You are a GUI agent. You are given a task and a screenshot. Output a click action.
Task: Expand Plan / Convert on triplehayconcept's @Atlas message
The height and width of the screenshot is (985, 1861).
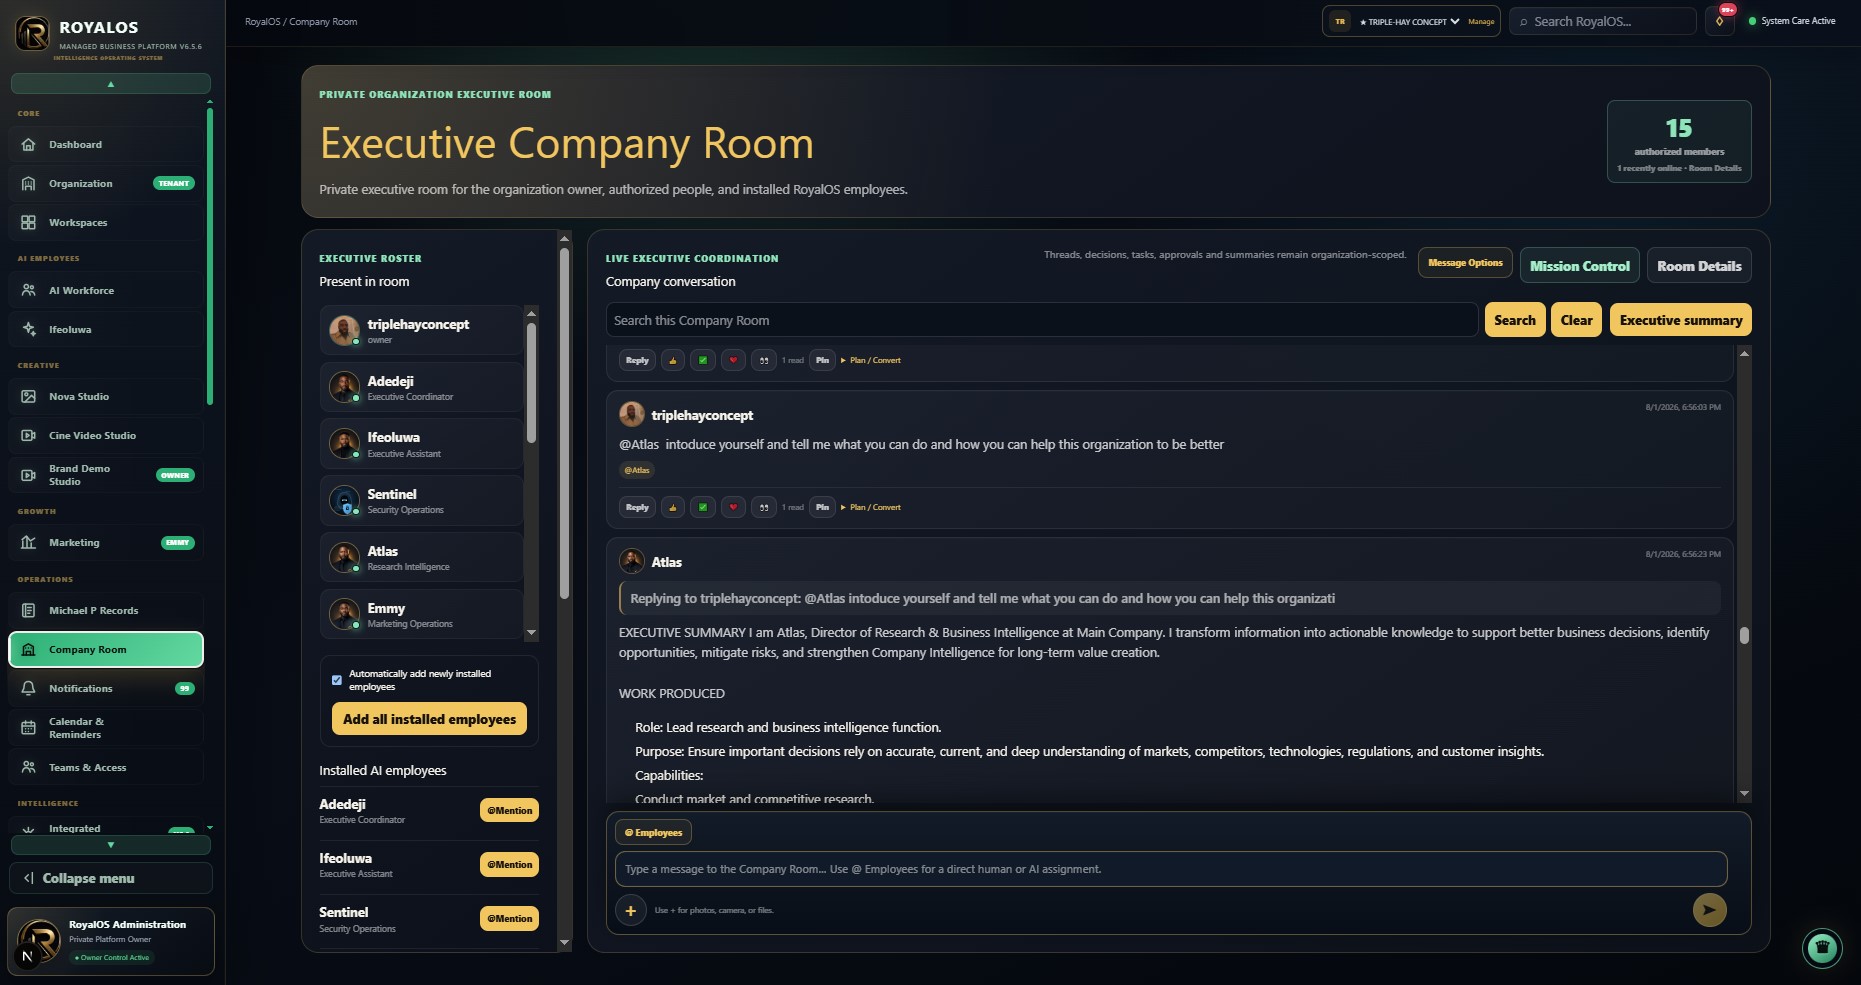pos(871,507)
